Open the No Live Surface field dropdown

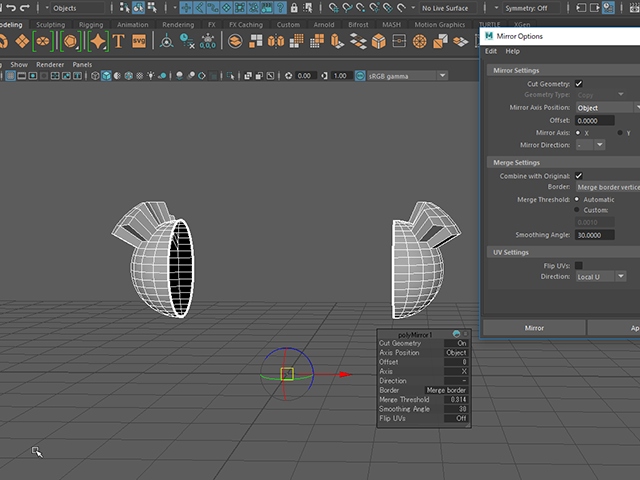[x=448, y=8]
